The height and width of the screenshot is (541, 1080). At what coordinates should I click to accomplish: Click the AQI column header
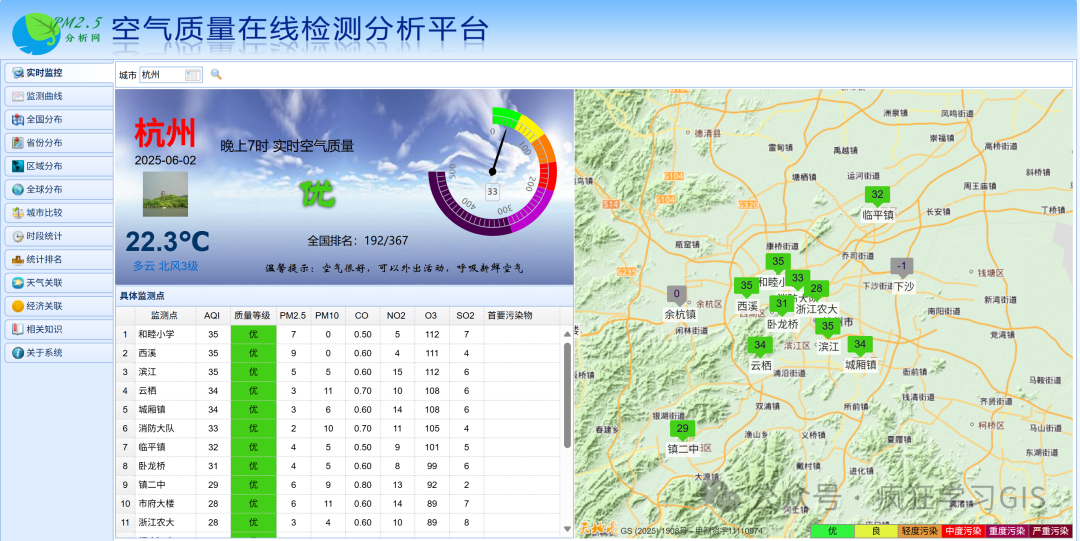click(x=212, y=316)
